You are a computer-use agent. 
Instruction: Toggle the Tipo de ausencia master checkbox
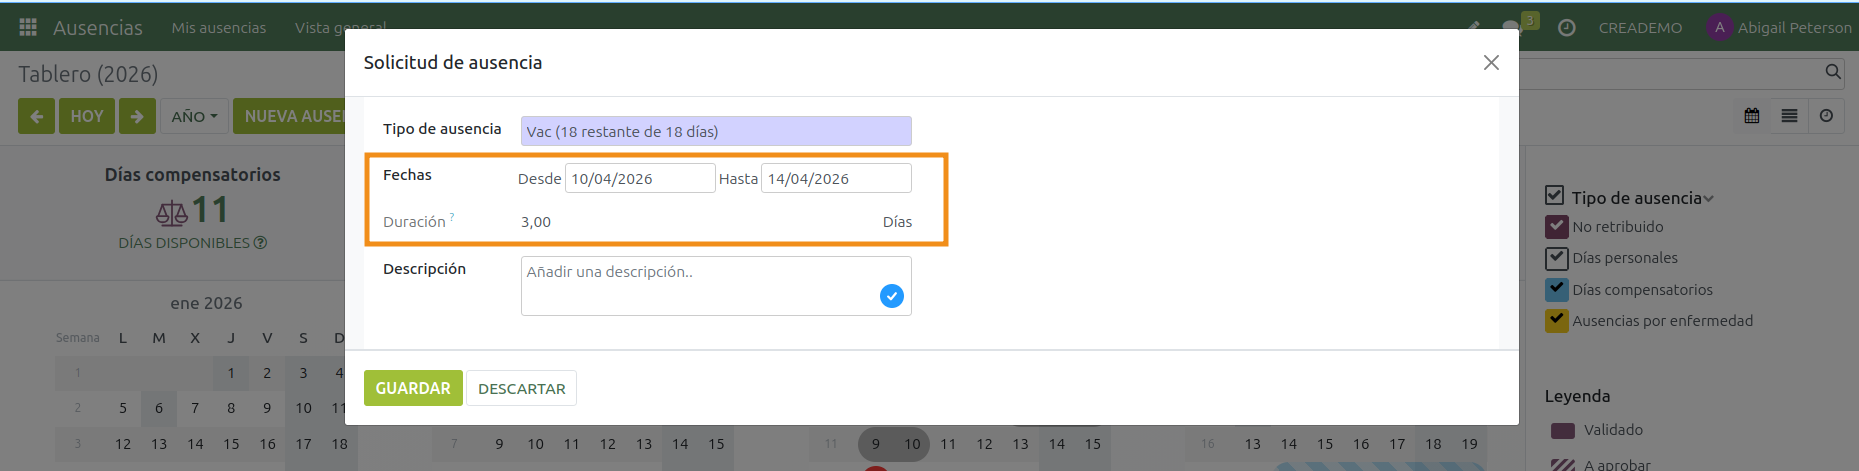pyautogui.click(x=1554, y=195)
